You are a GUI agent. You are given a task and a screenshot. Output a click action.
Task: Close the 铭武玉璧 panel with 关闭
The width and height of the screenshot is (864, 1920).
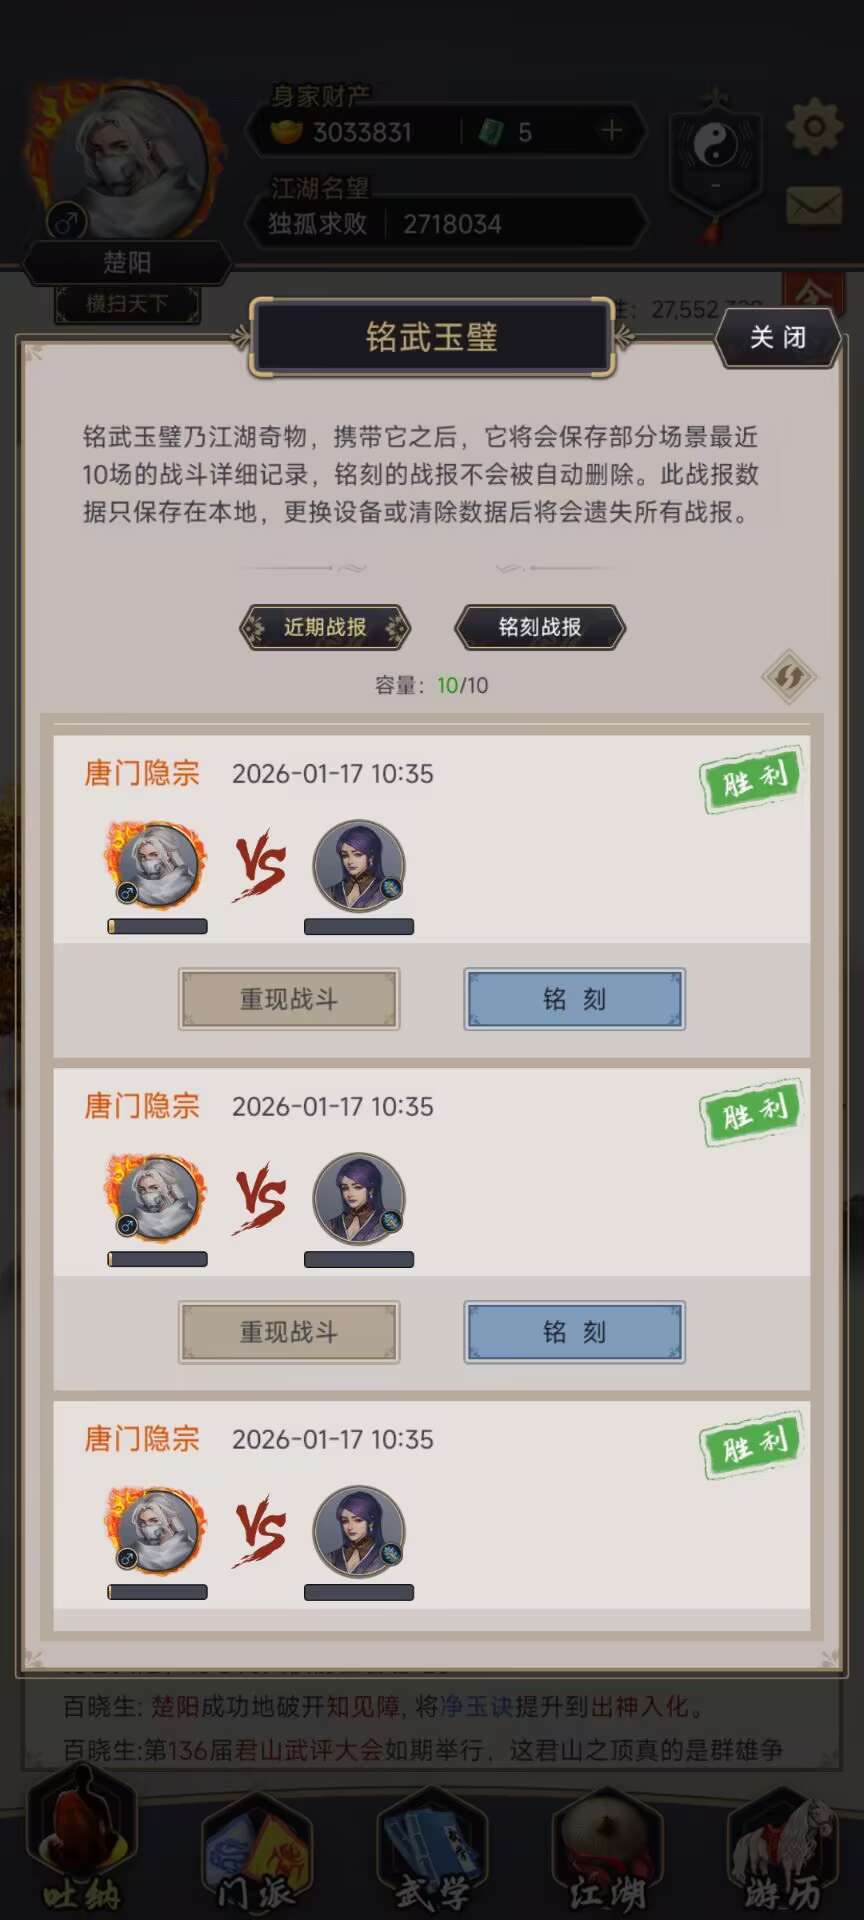778,337
